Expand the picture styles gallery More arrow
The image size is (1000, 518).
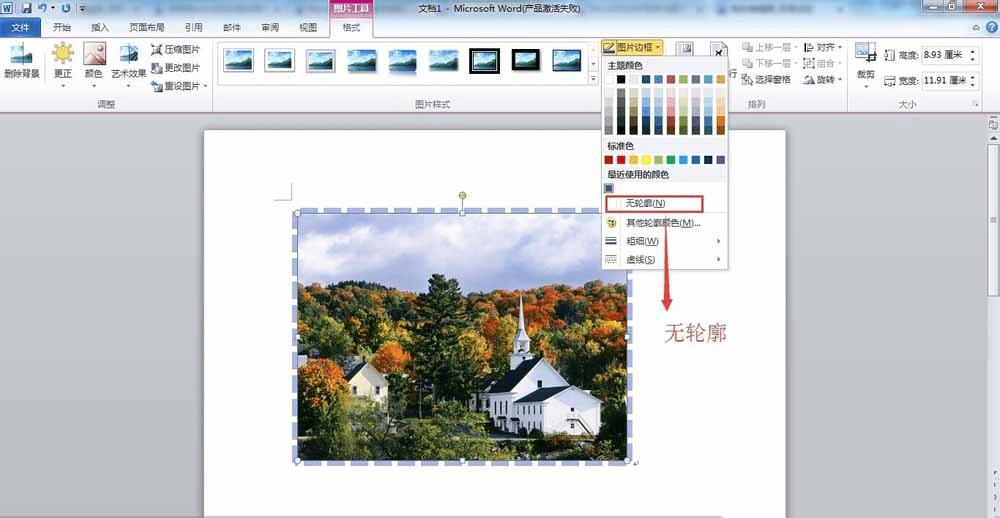click(593, 79)
